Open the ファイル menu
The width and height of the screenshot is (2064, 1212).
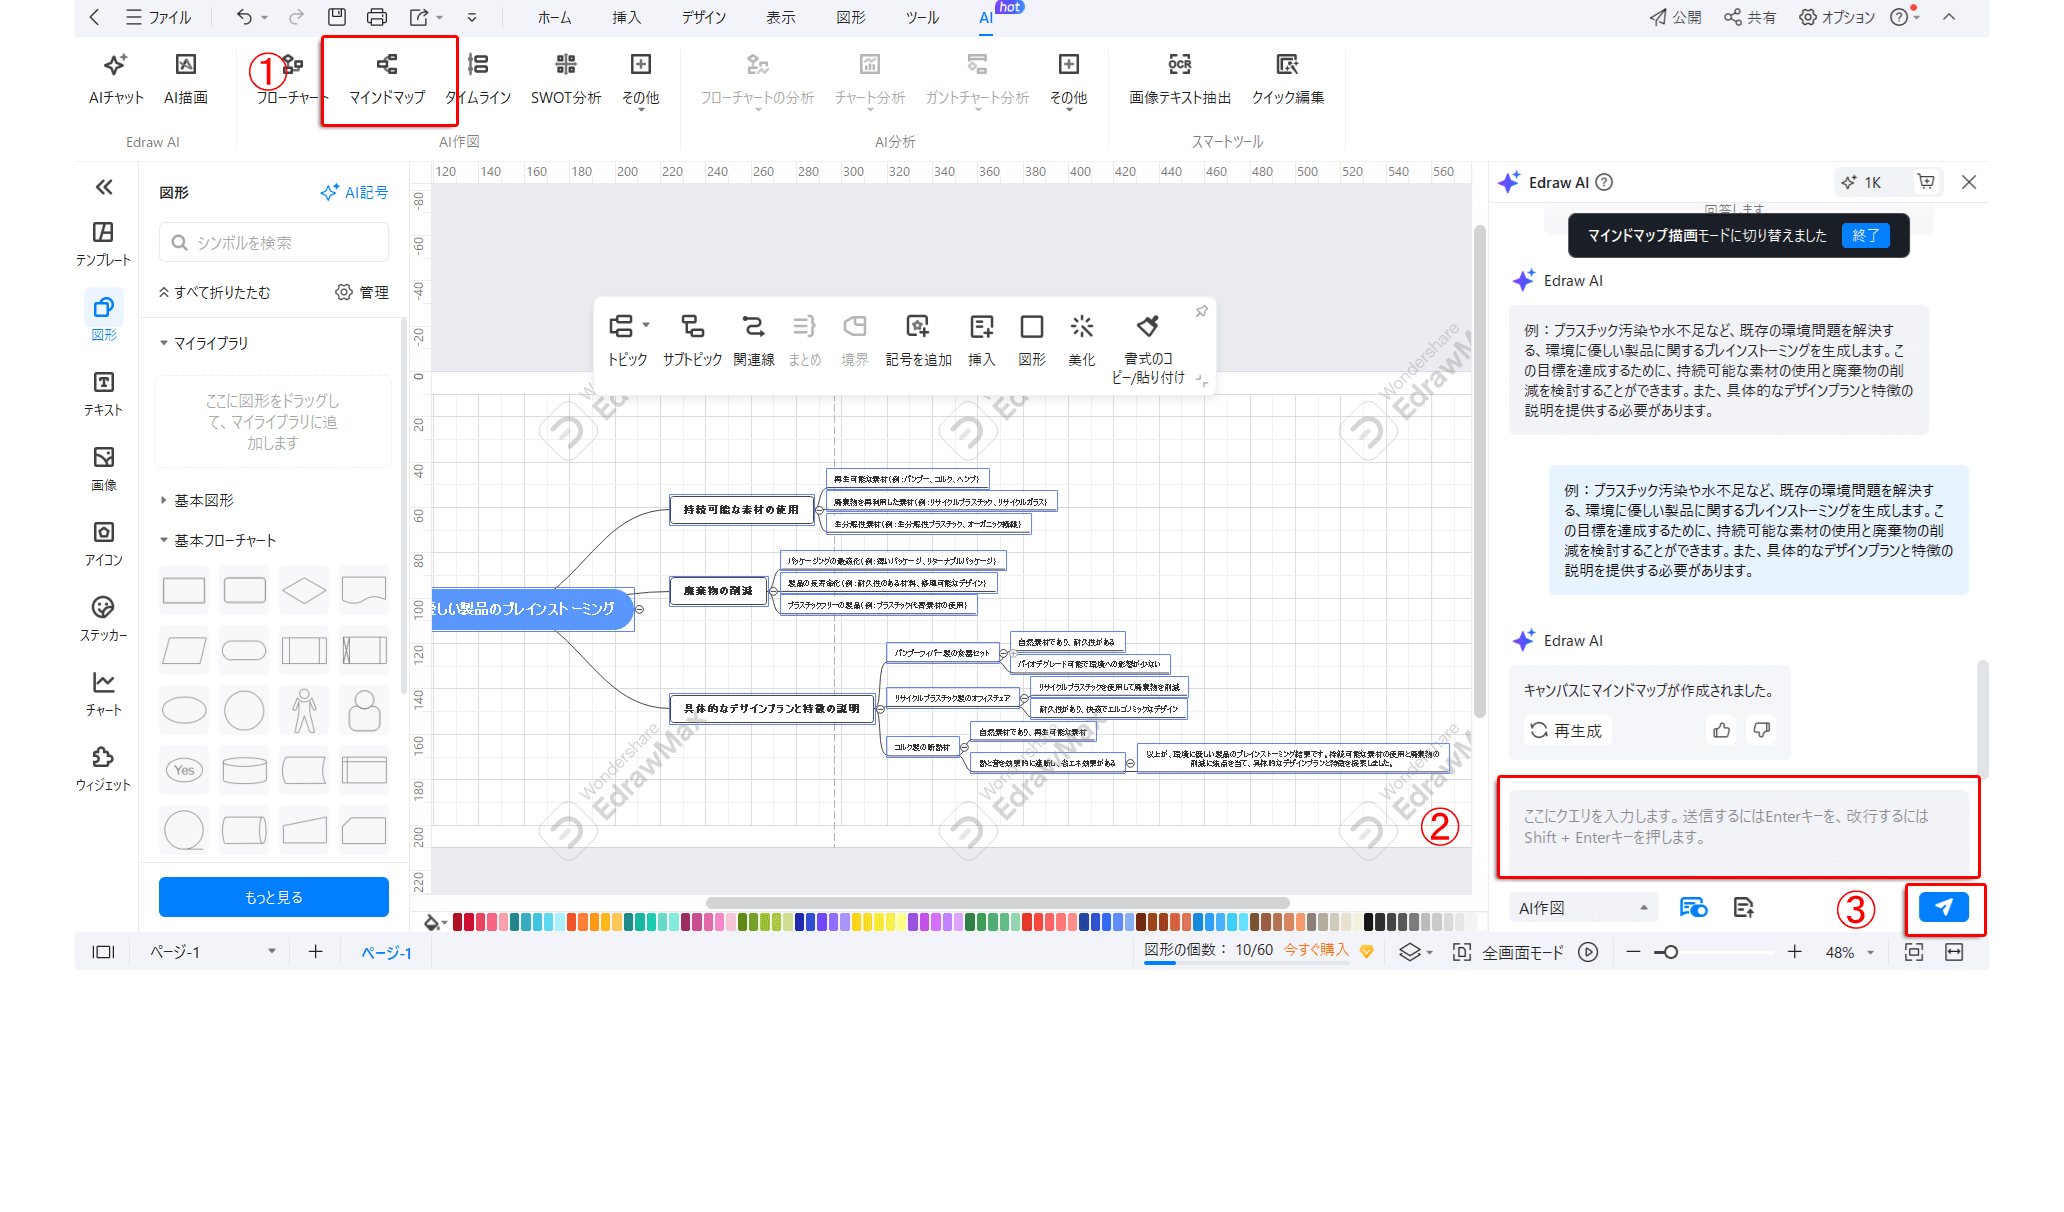click(x=159, y=17)
